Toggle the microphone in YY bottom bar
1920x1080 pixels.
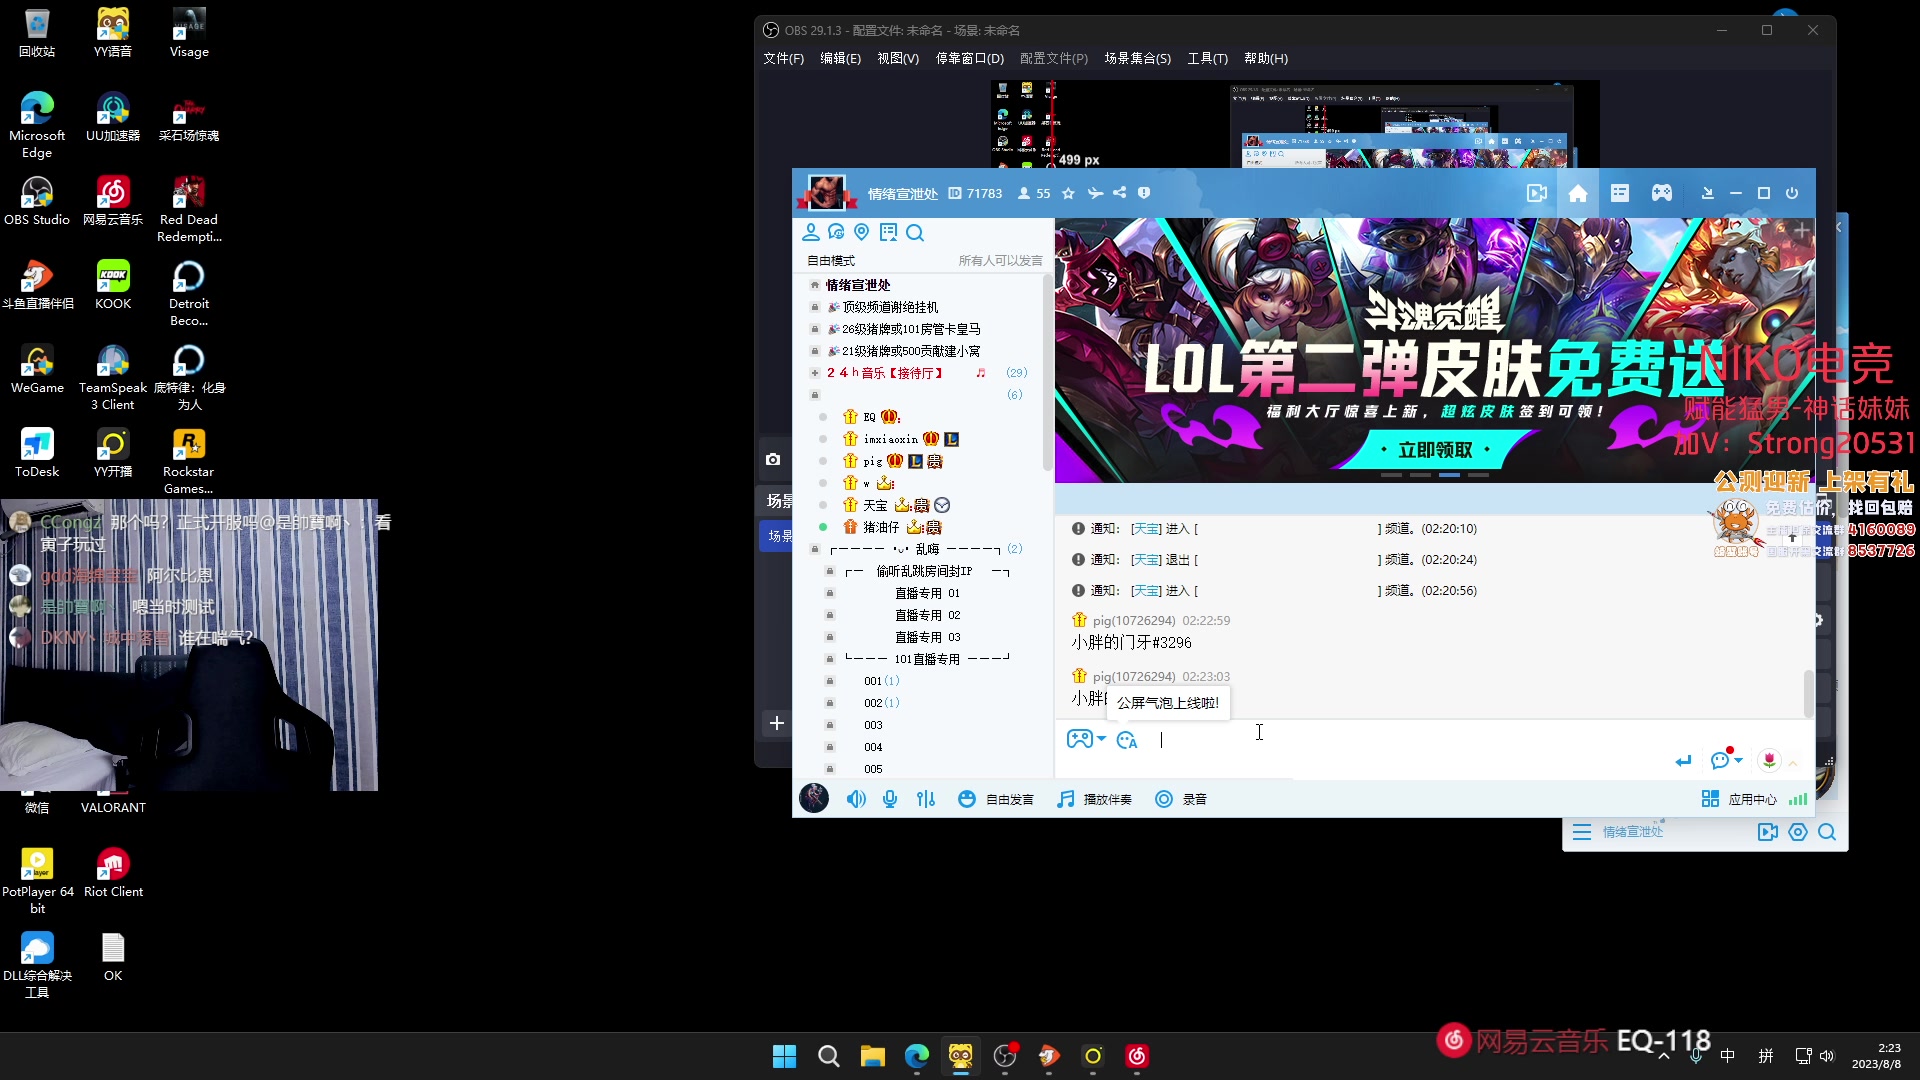pos(890,799)
